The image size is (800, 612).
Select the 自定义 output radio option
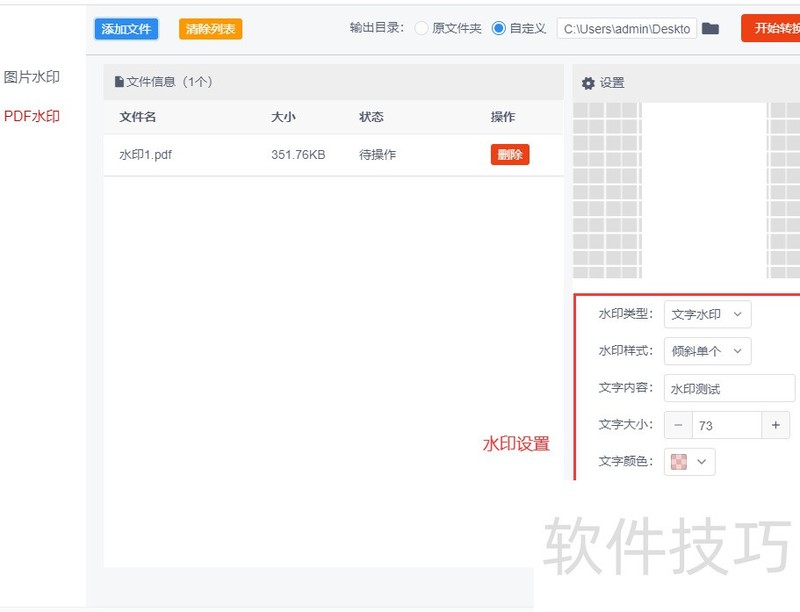pyautogui.click(x=499, y=29)
